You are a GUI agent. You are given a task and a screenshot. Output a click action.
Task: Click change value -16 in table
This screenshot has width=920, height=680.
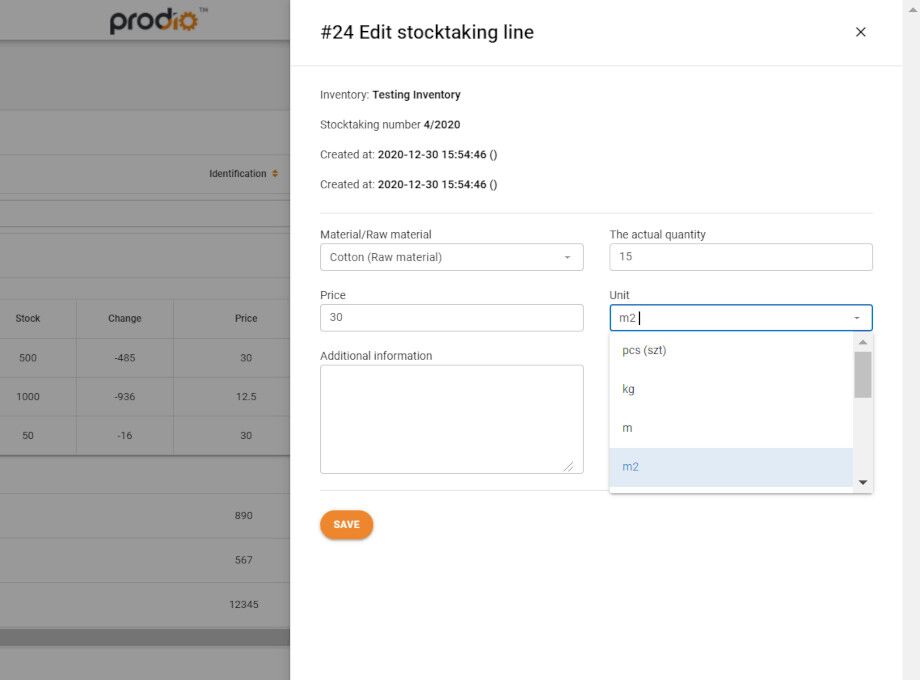point(124,435)
